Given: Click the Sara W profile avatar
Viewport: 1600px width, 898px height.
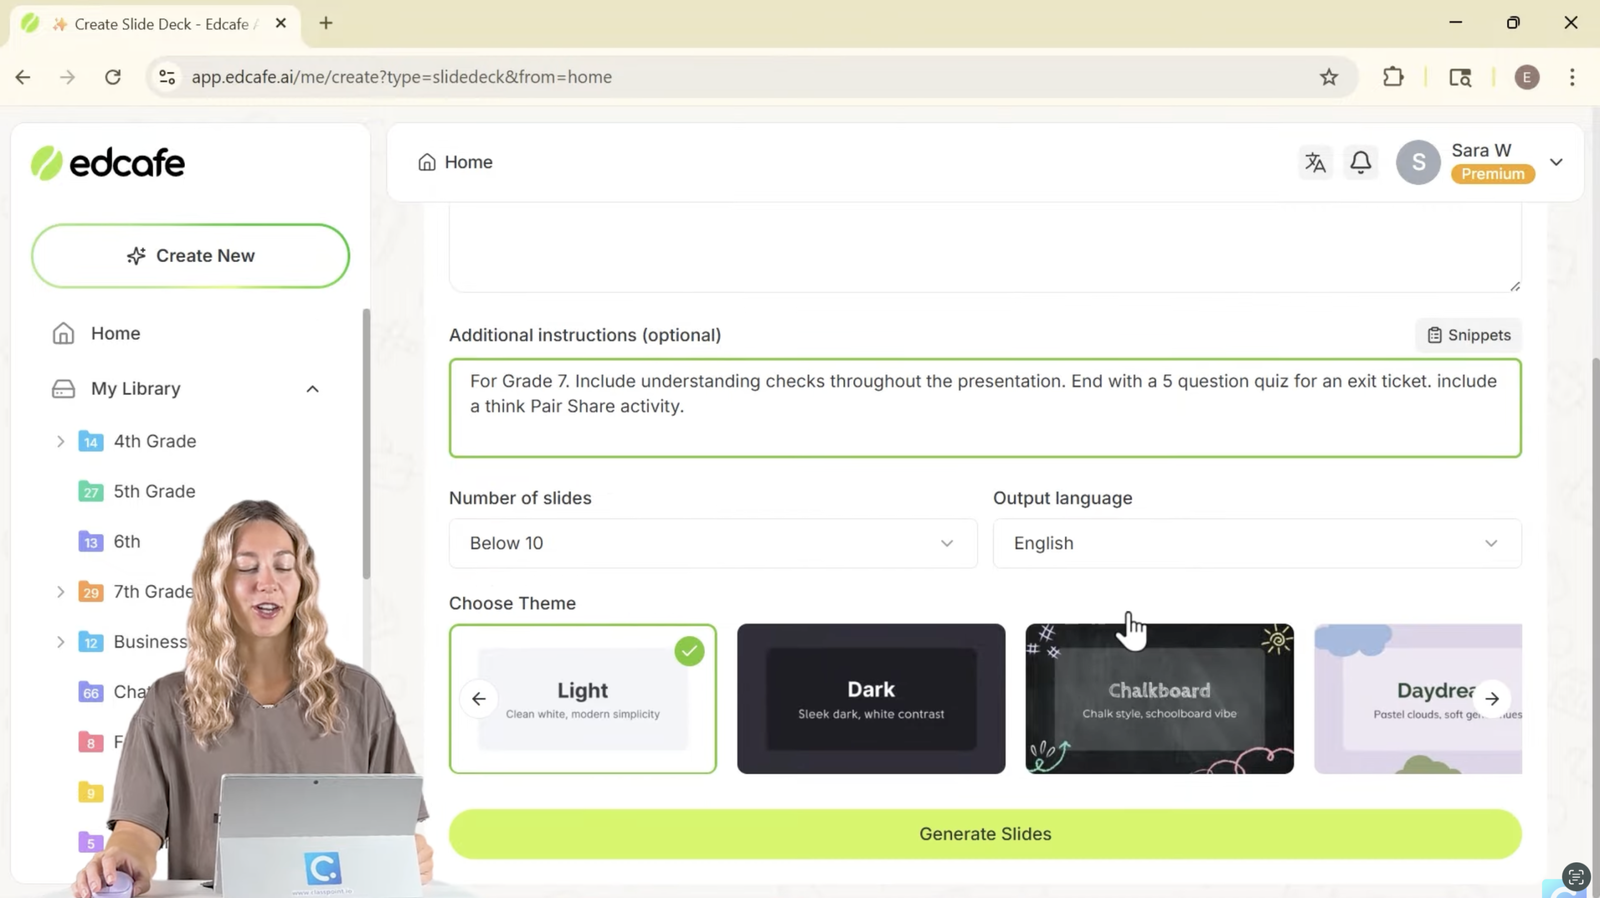Looking at the screenshot, I should click(x=1417, y=162).
